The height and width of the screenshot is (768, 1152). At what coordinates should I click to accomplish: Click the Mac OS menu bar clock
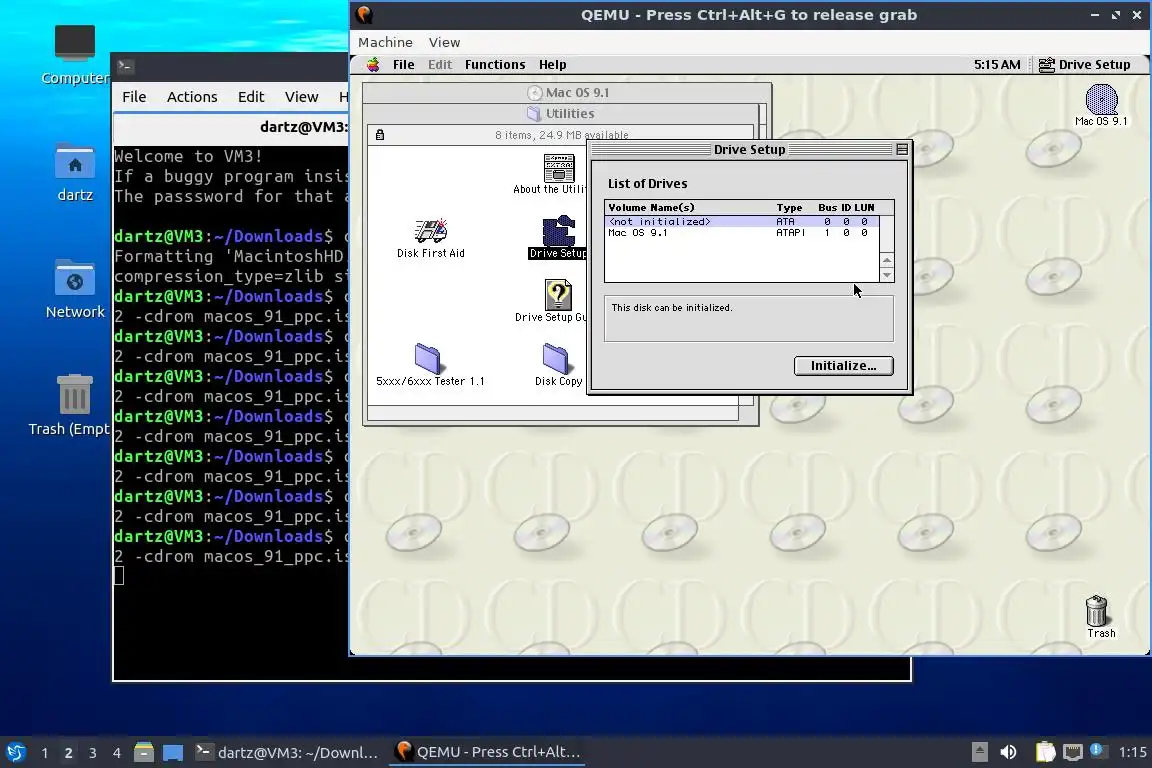997,65
